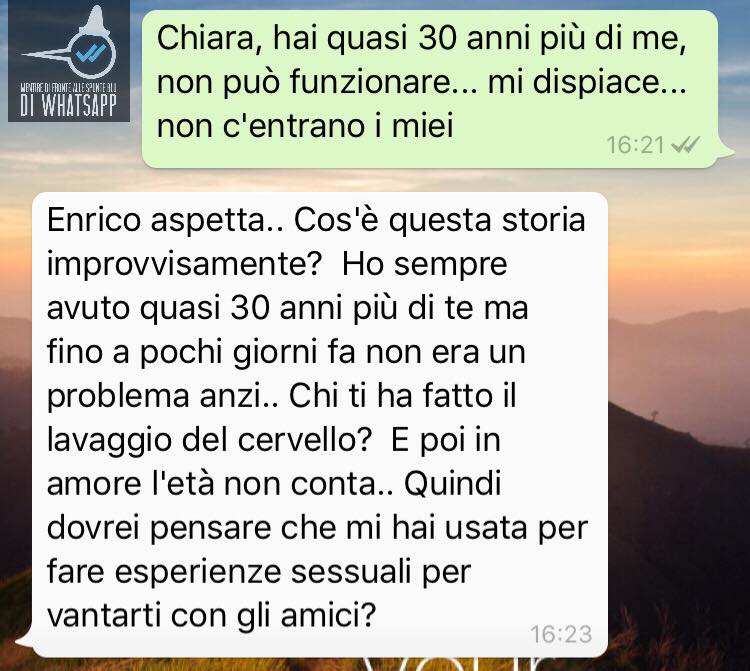Click the Di WhatsApp watermark logo

click(69, 61)
